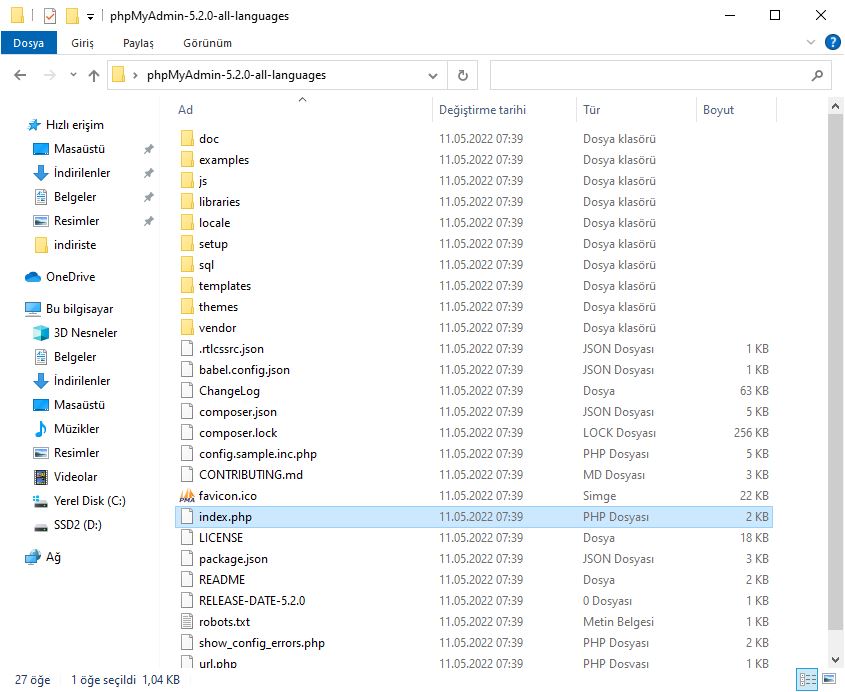The width and height of the screenshot is (845, 692).
Task: Select config.sample.inc.php file name
Action: (x=258, y=454)
